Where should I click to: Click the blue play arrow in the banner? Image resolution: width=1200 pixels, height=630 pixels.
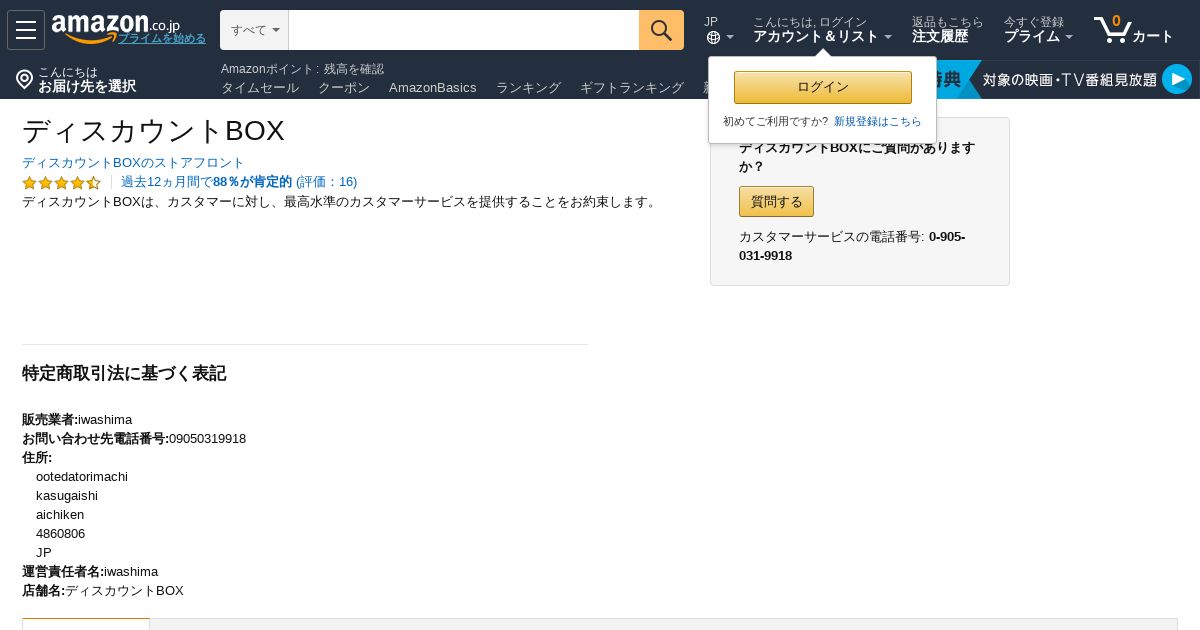click(x=1177, y=79)
